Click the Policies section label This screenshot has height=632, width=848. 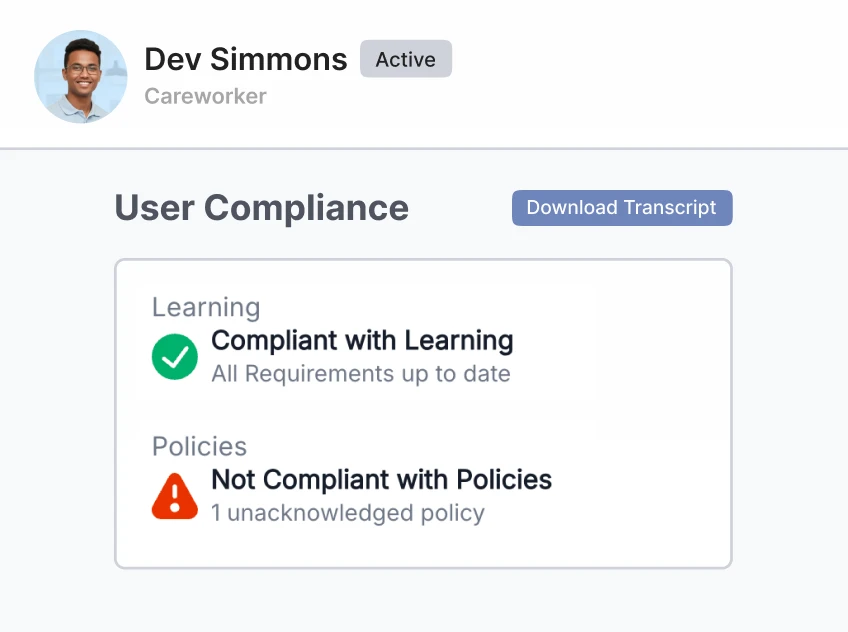coord(200,447)
